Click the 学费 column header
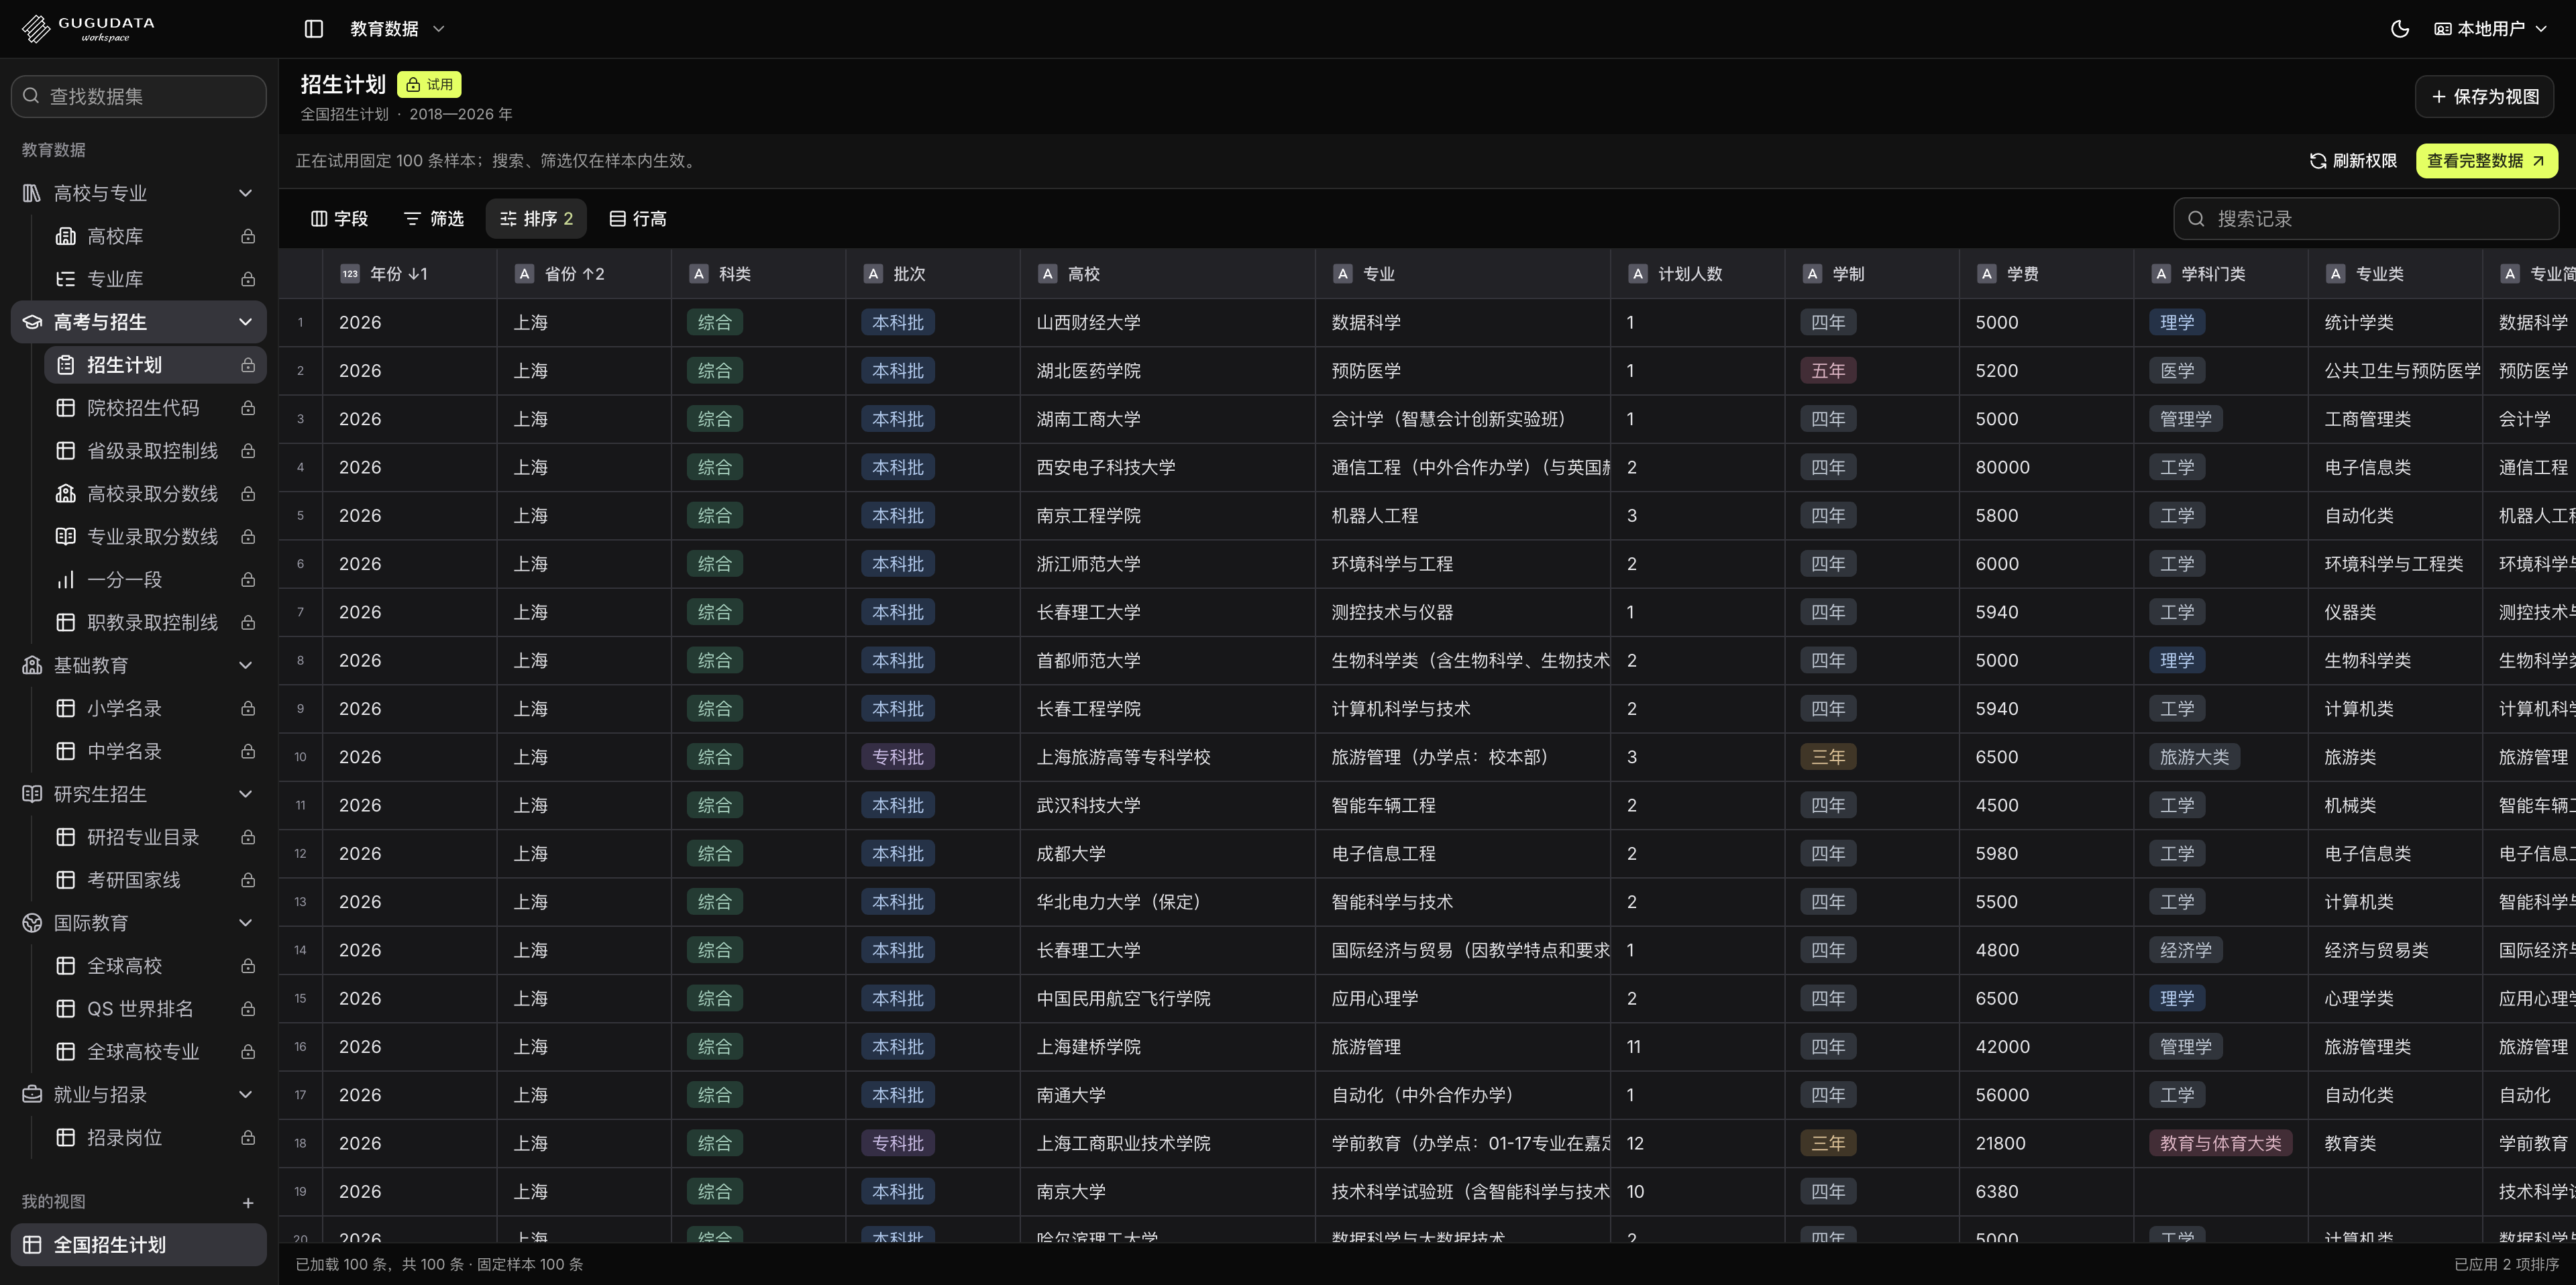The height and width of the screenshot is (1285, 2576). [2046, 274]
